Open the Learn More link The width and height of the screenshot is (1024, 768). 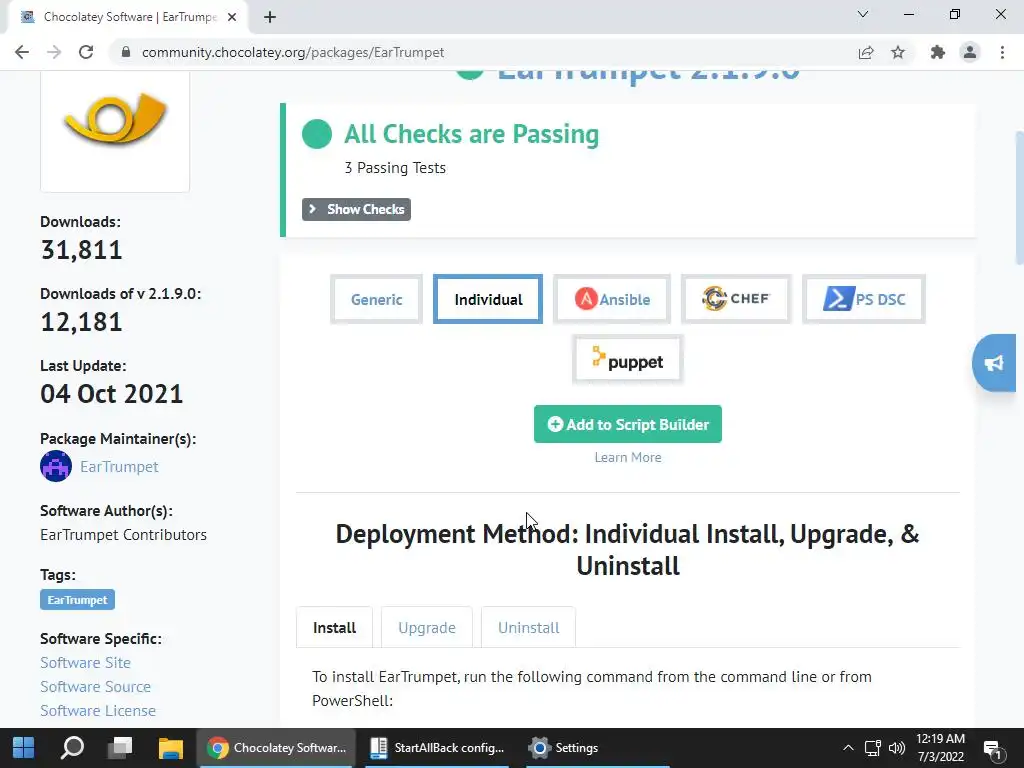coord(628,457)
